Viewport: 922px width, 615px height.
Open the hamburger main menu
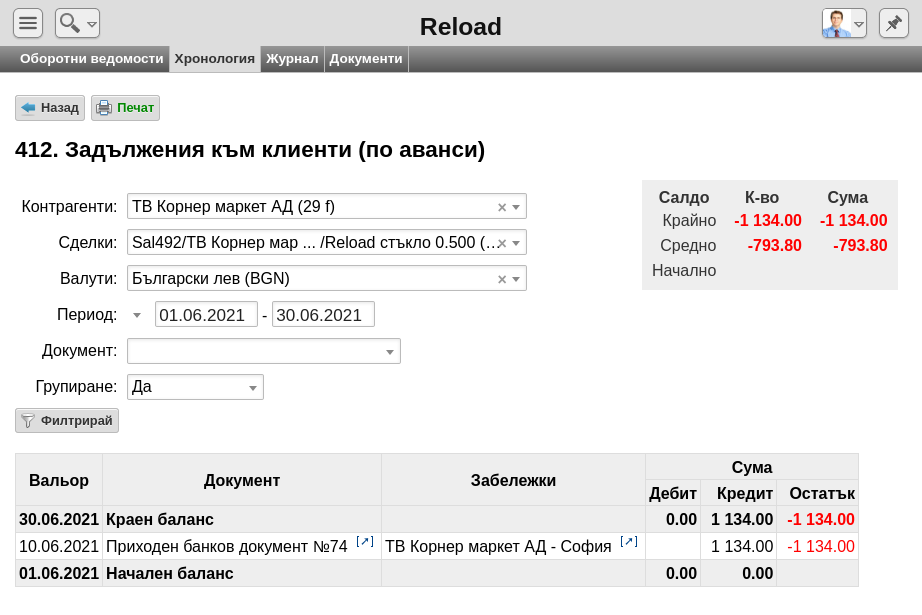(28, 24)
